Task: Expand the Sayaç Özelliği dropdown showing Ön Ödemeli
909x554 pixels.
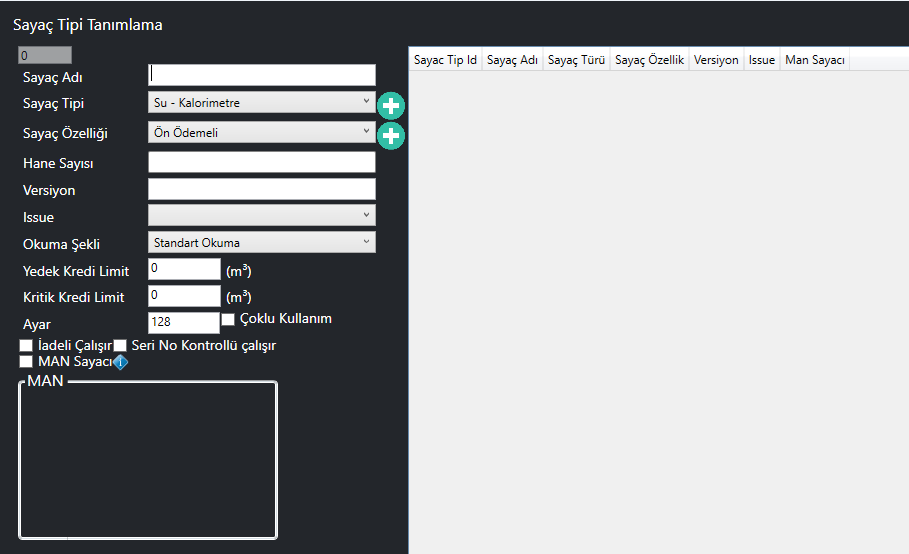Action: 261,133
